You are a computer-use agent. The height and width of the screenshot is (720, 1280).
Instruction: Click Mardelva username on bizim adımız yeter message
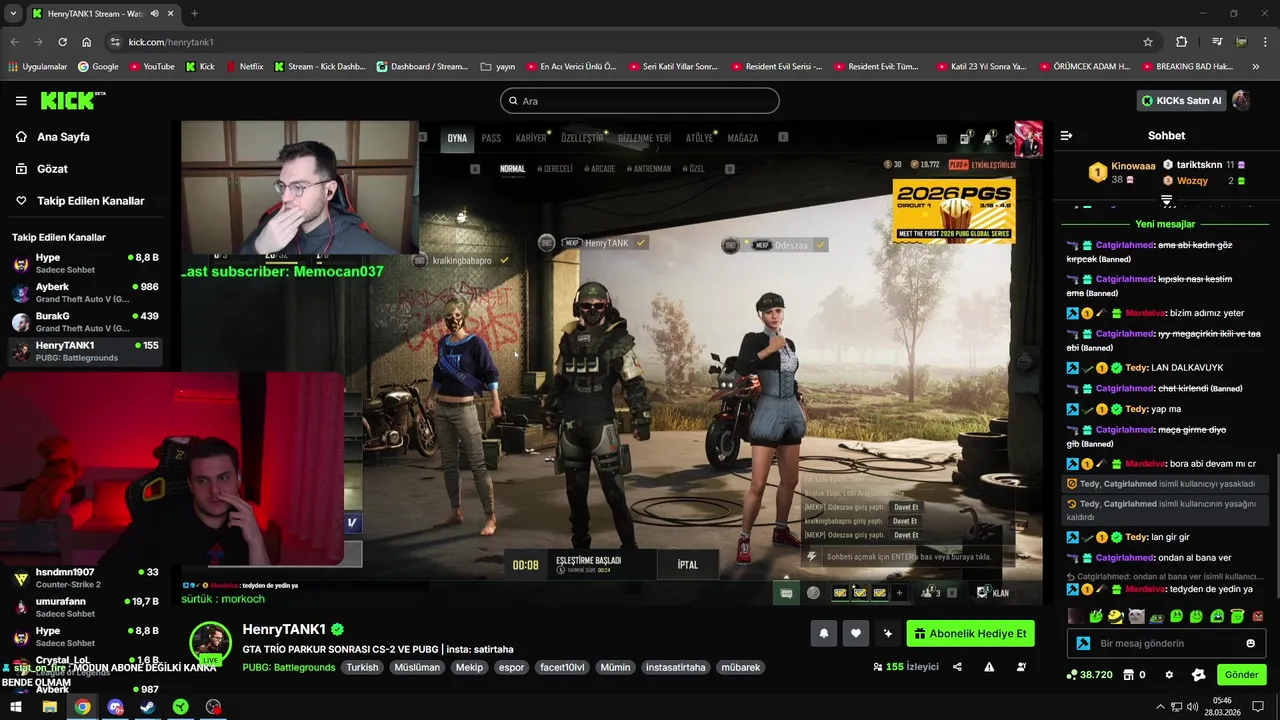1145,313
